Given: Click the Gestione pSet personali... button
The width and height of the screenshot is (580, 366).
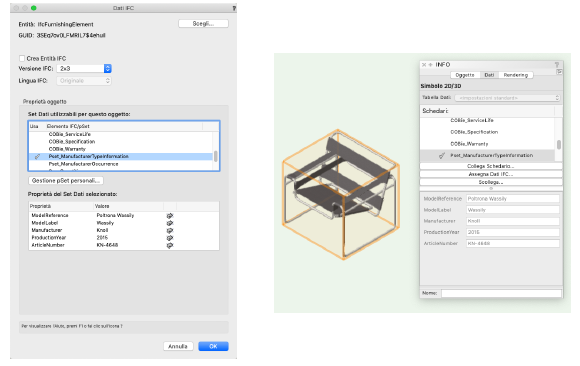Looking at the screenshot, I should point(66,181).
